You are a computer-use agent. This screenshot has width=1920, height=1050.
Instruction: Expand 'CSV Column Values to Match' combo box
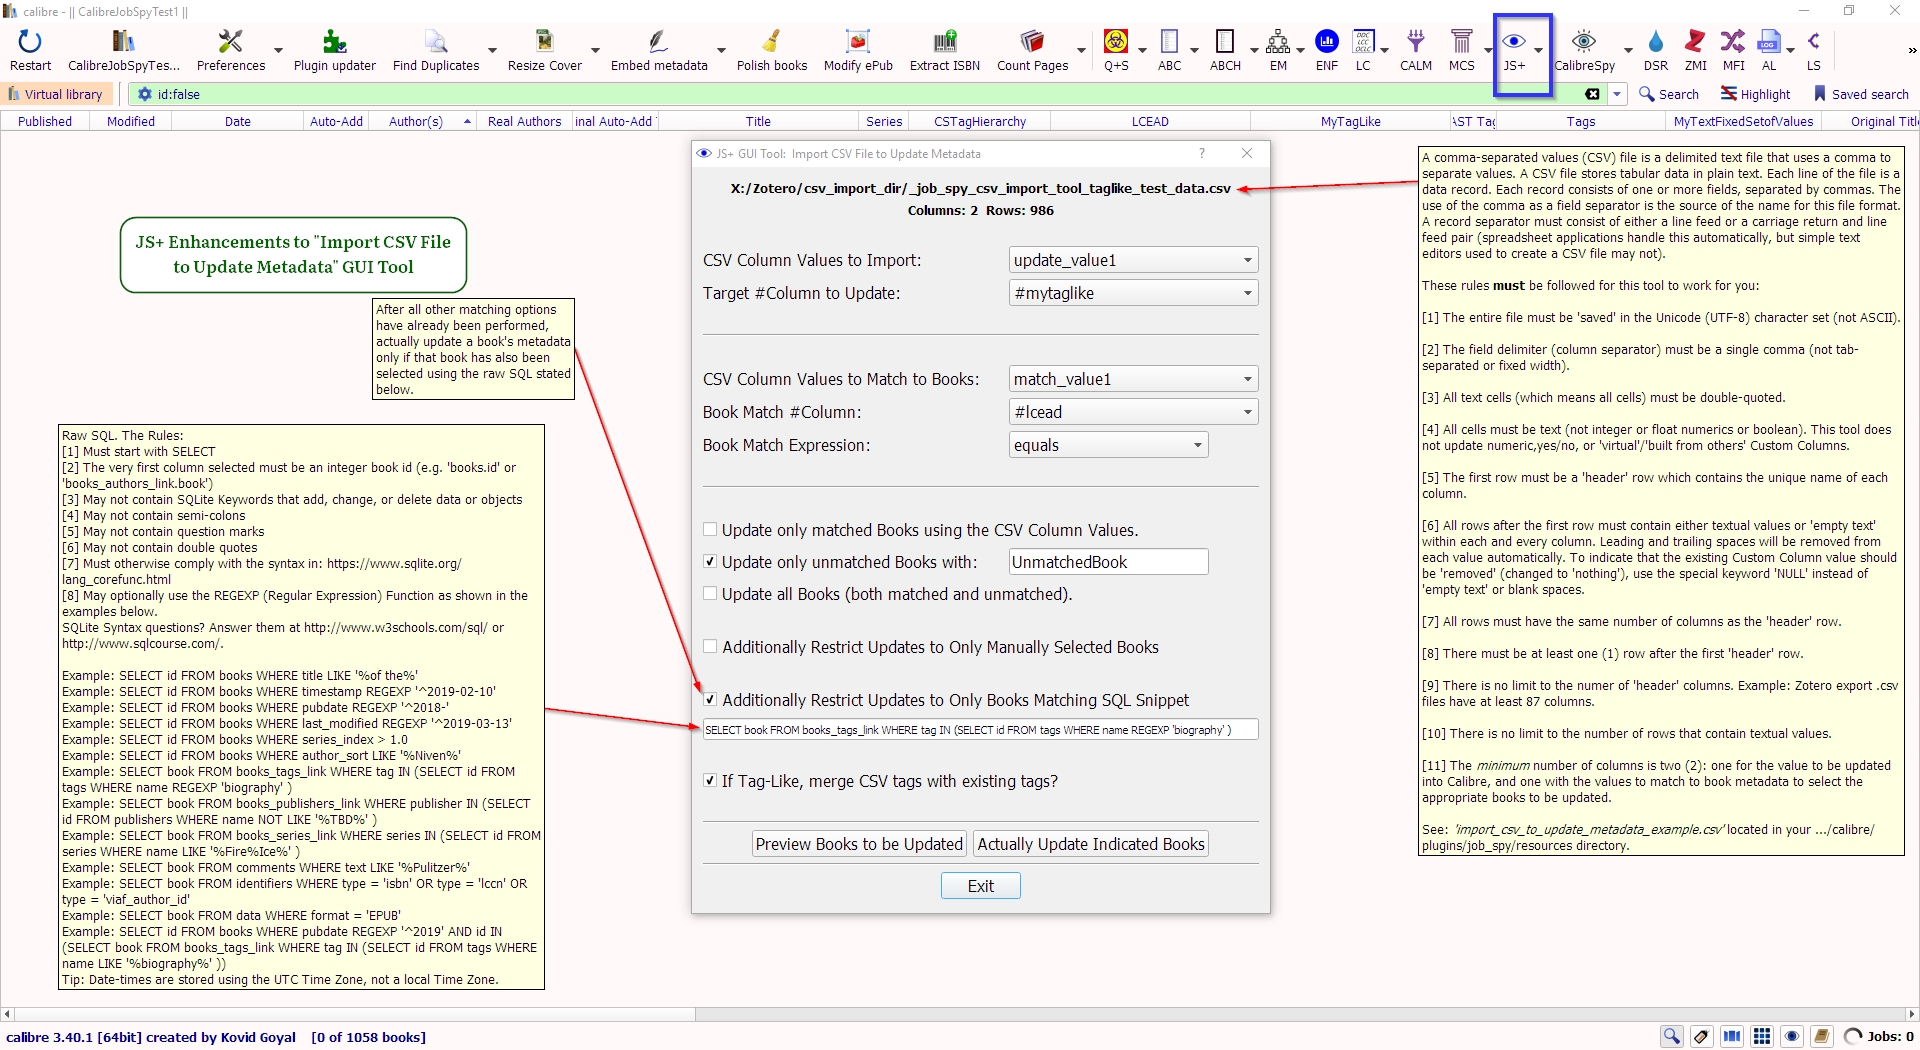point(1133,379)
